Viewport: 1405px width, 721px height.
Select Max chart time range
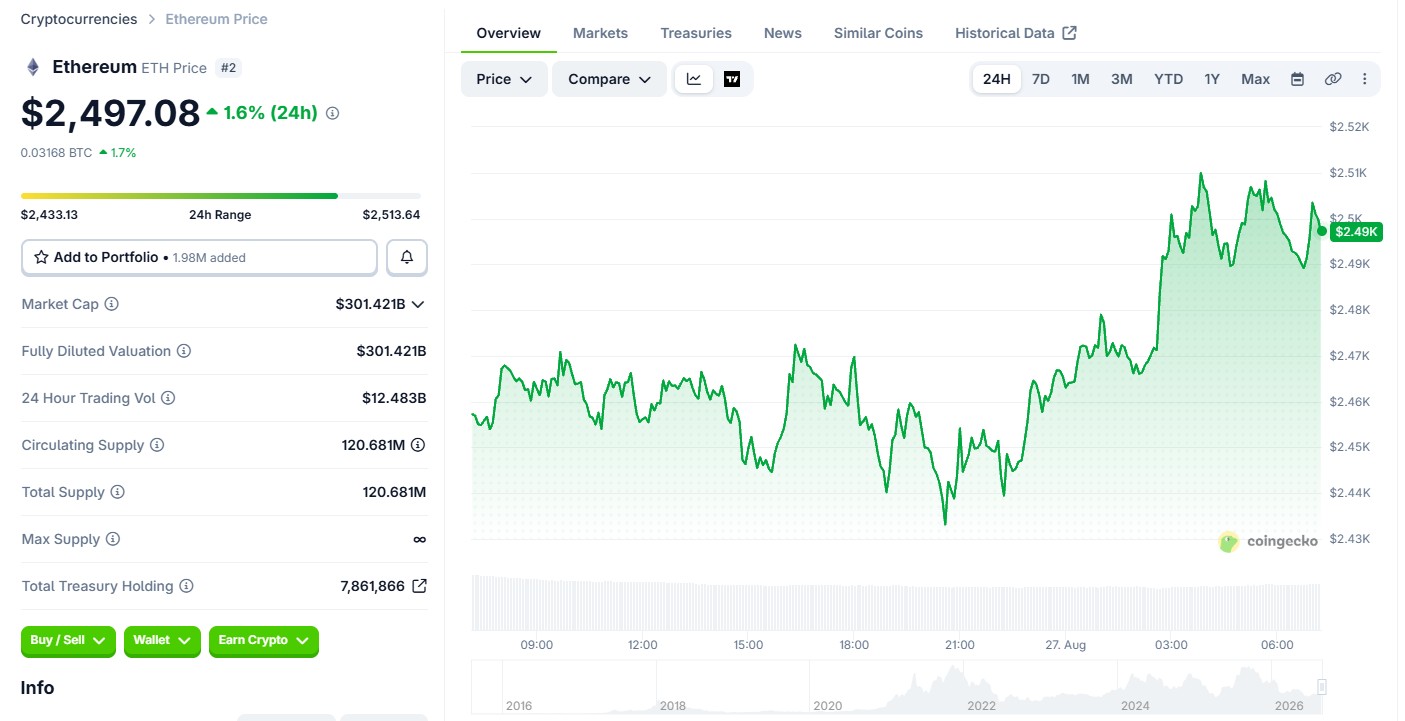pyautogui.click(x=1256, y=79)
